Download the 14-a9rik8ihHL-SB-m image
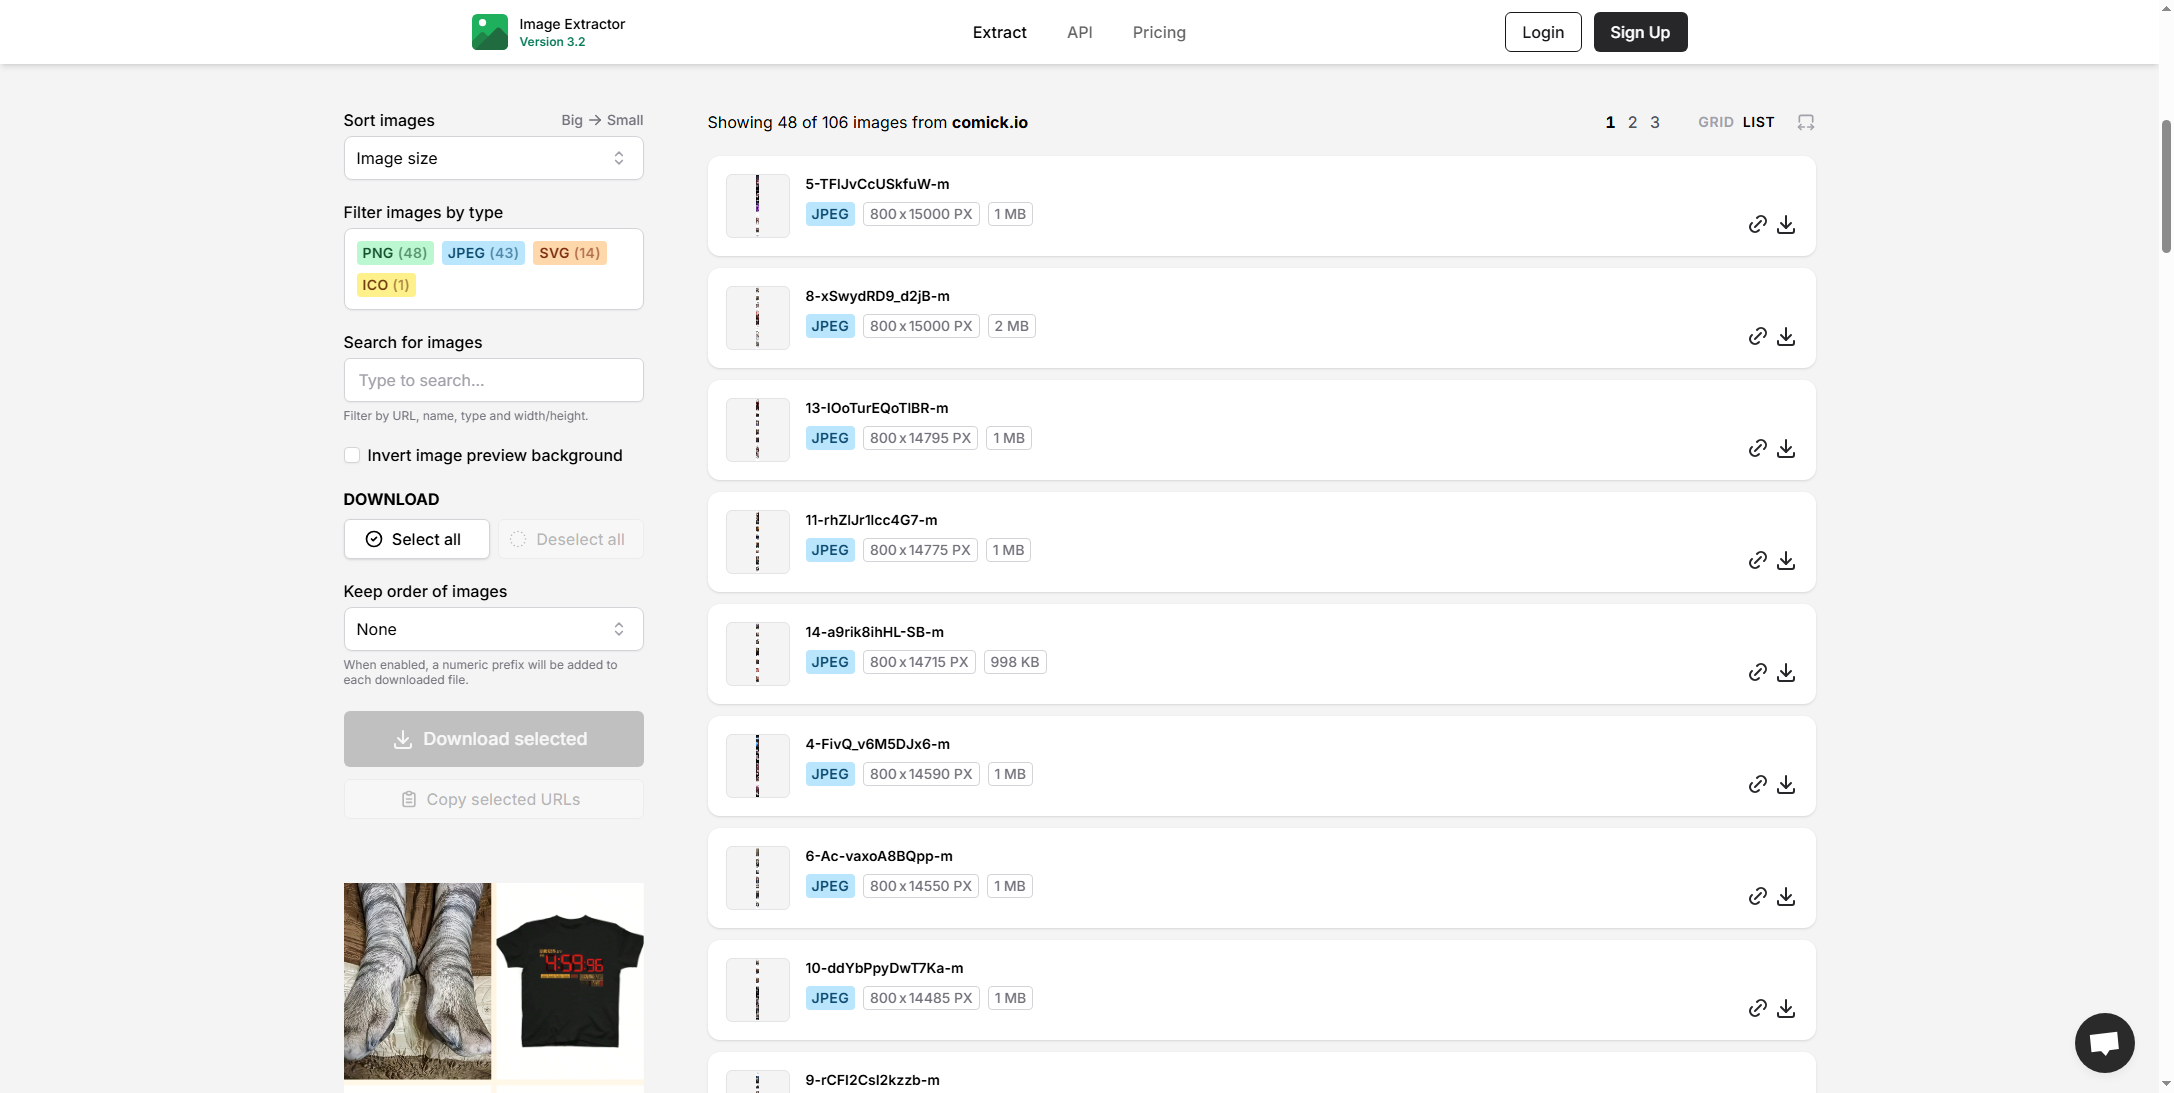2174x1093 pixels. [1786, 672]
